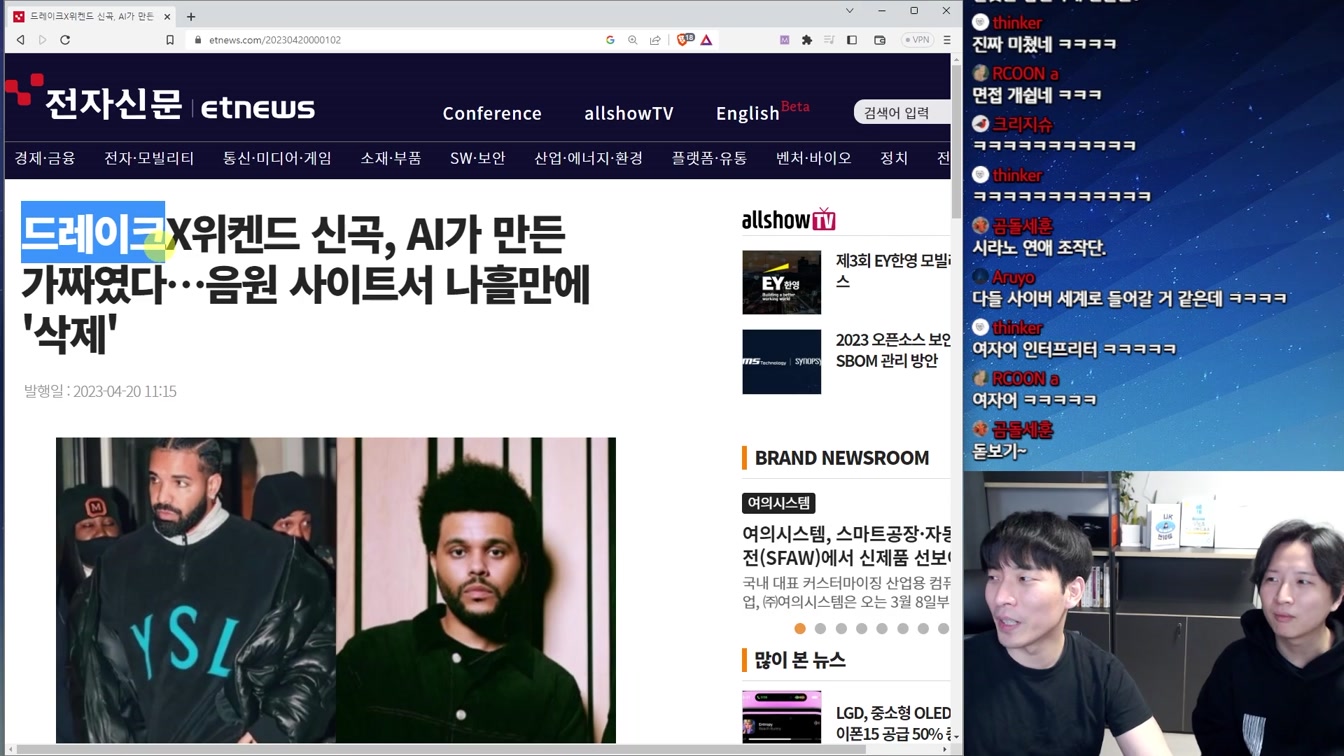Open the Conference link in the header
Image resolution: width=1344 pixels, height=756 pixels.
tap(492, 113)
